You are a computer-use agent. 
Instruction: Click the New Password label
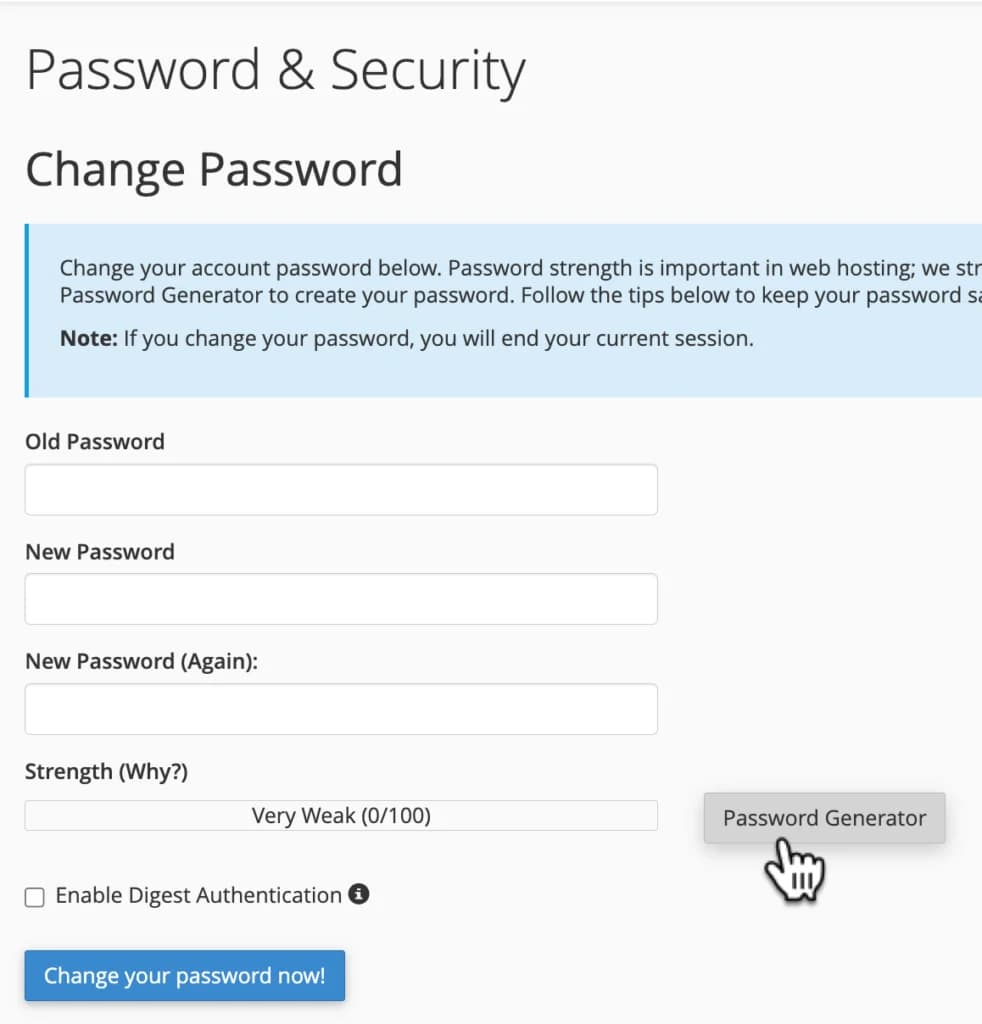(99, 551)
